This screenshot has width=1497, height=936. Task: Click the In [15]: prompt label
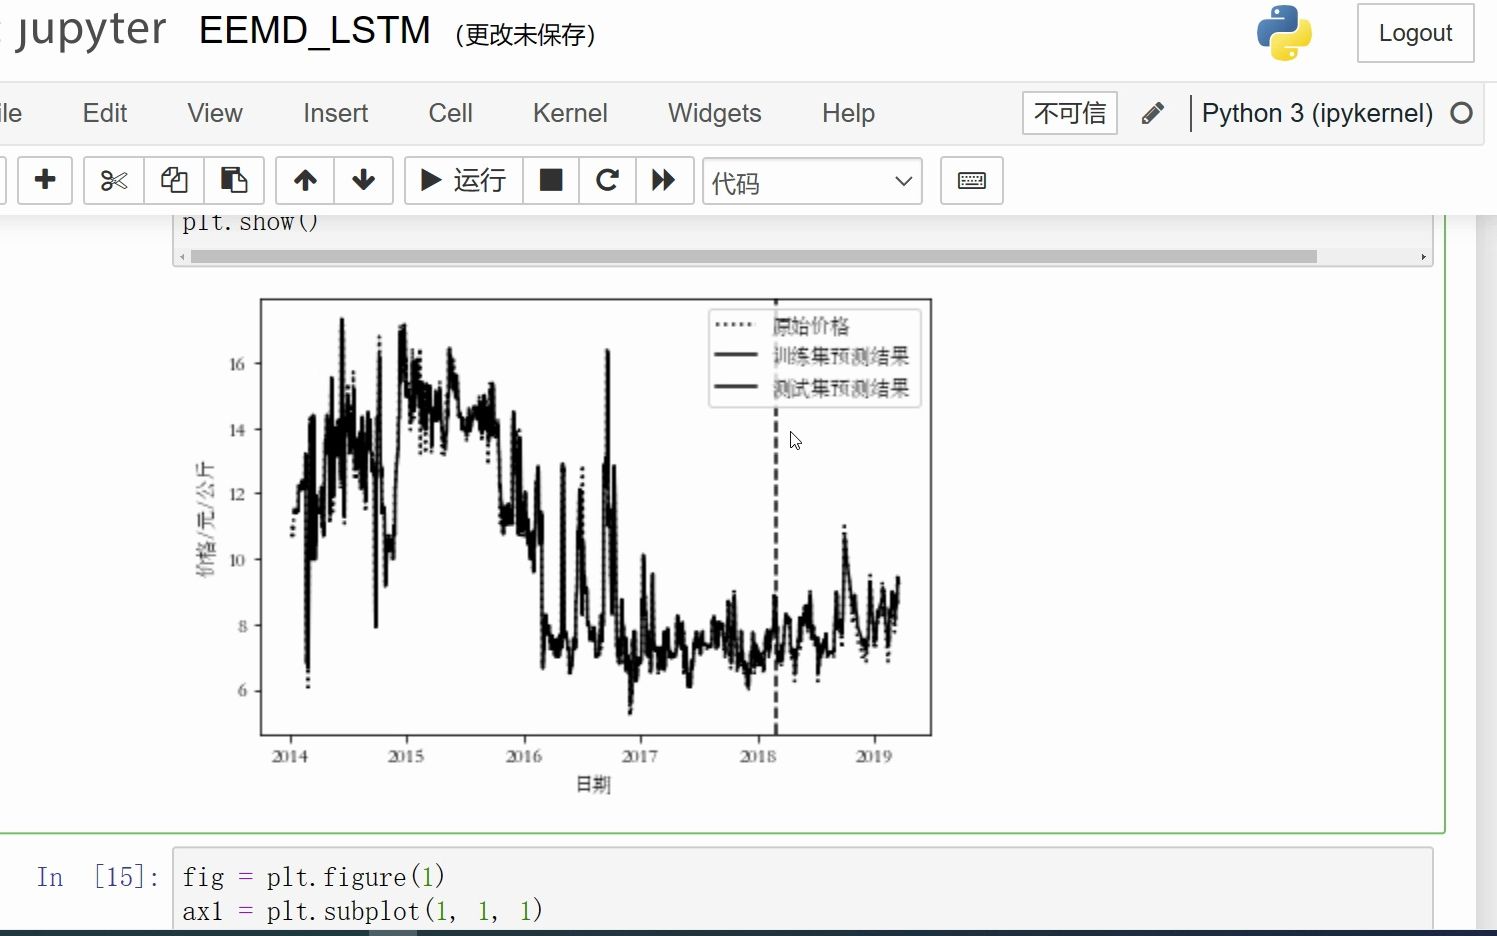pos(98,877)
